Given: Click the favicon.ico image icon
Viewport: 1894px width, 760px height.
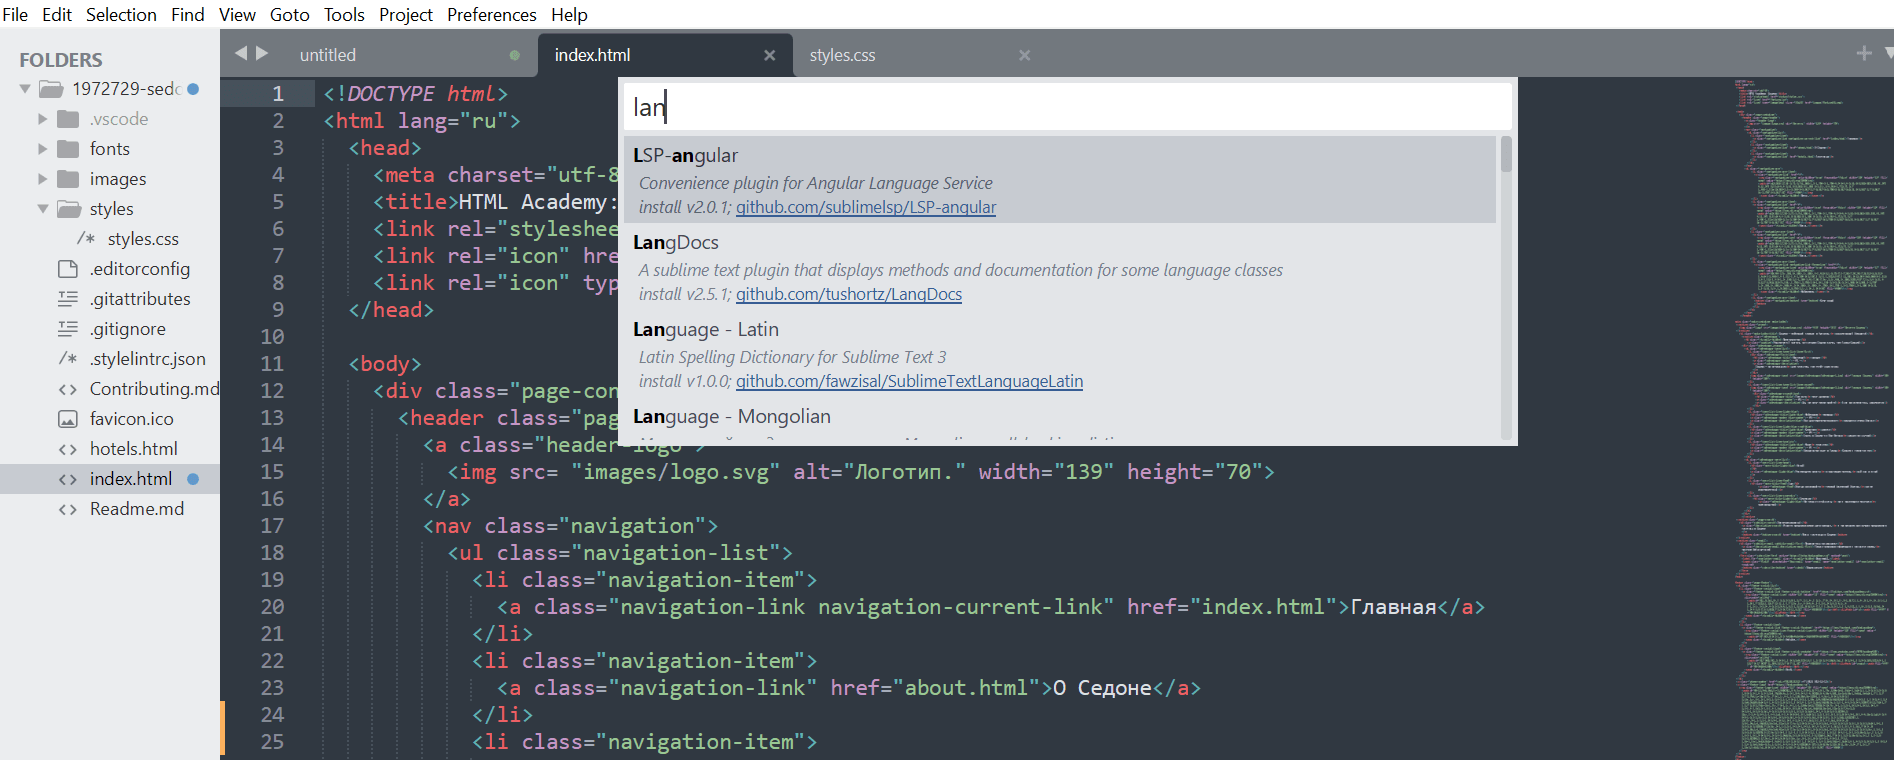Looking at the screenshot, I should coord(68,419).
